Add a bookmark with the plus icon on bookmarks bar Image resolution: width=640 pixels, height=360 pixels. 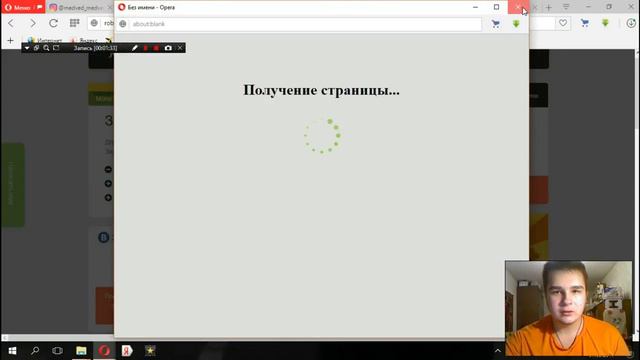tap(11, 40)
